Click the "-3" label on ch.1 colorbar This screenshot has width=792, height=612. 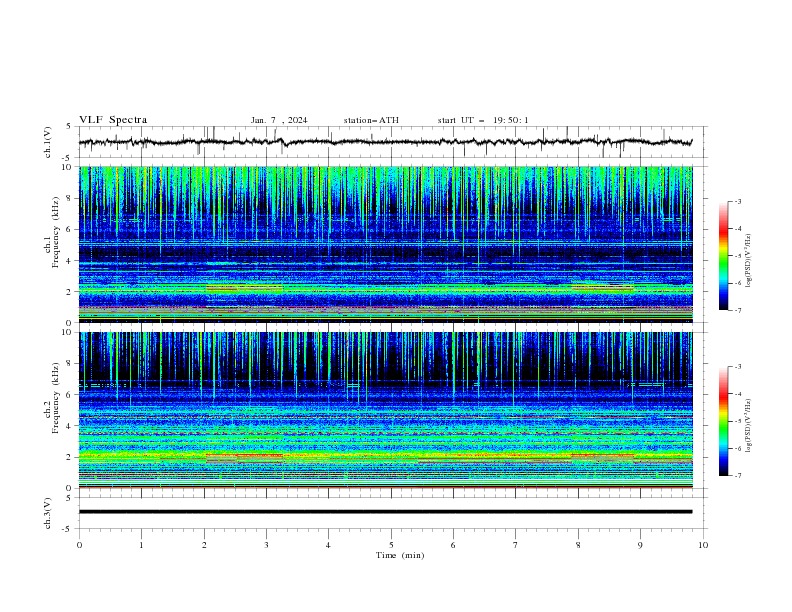point(737,201)
